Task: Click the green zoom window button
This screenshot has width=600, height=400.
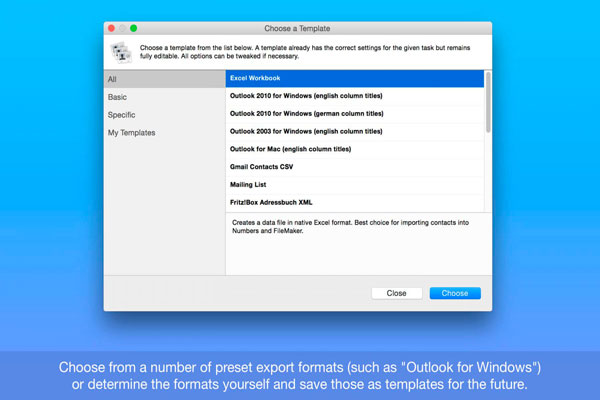Action: [134, 29]
